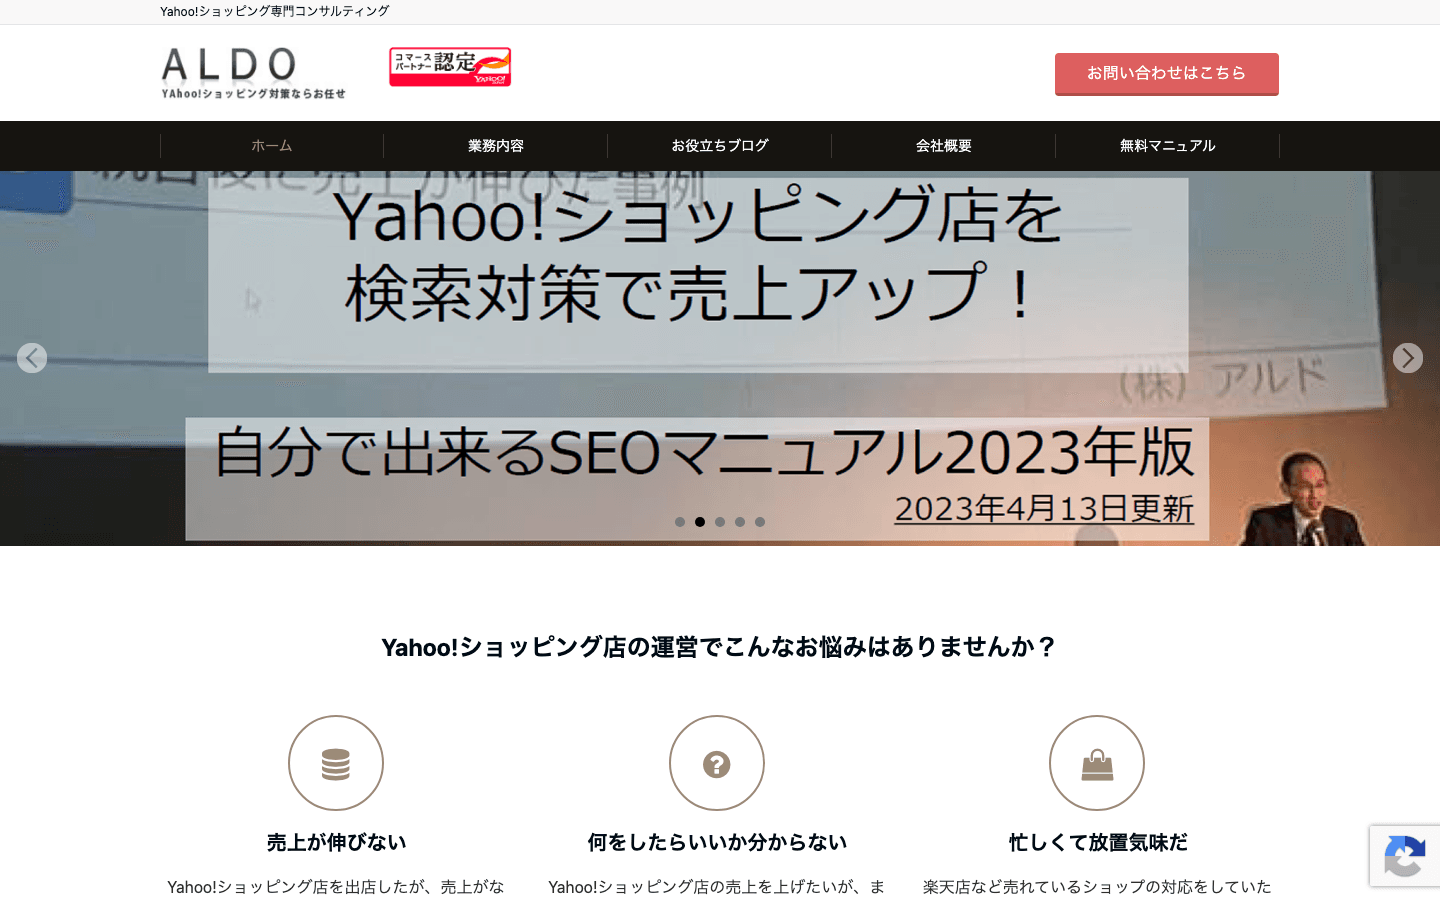Click the question mark icon circle
The height and width of the screenshot is (900, 1440).
[717, 763]
